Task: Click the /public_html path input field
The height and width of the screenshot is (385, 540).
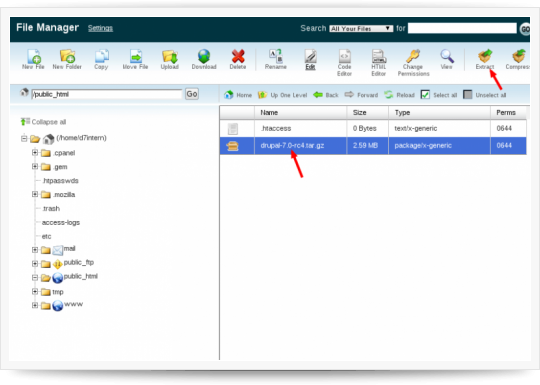Action: point(107,94)
